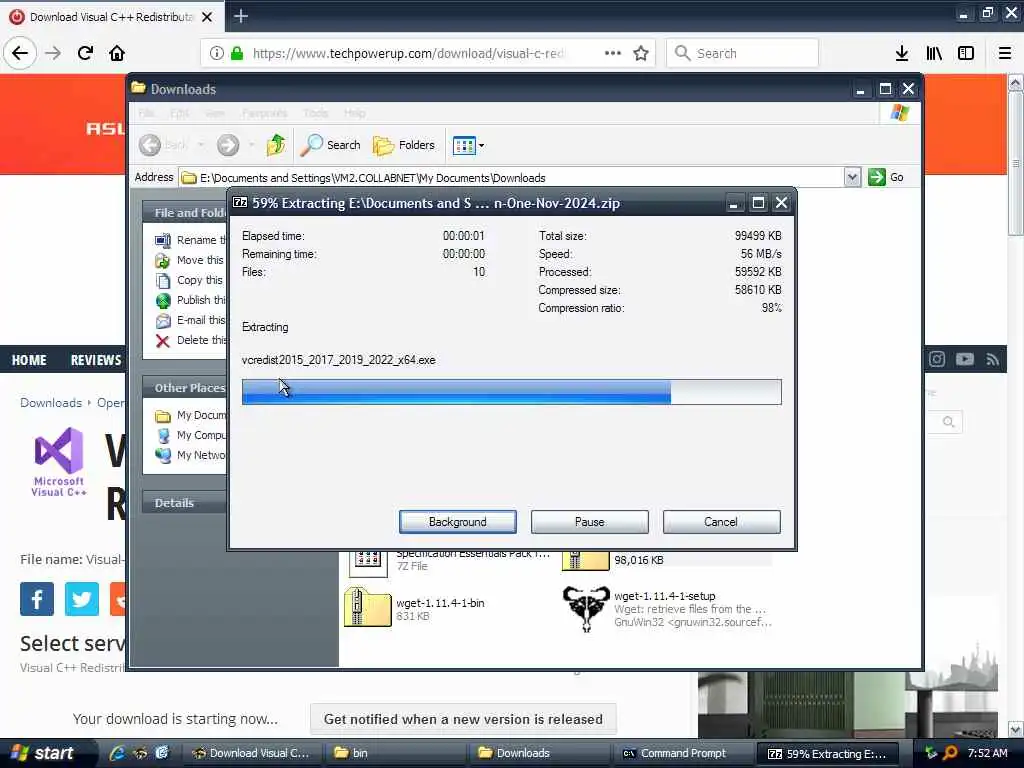Click E-mail this file task
This screenshot has height=768, width=1024.
click(x=190, y=320)
